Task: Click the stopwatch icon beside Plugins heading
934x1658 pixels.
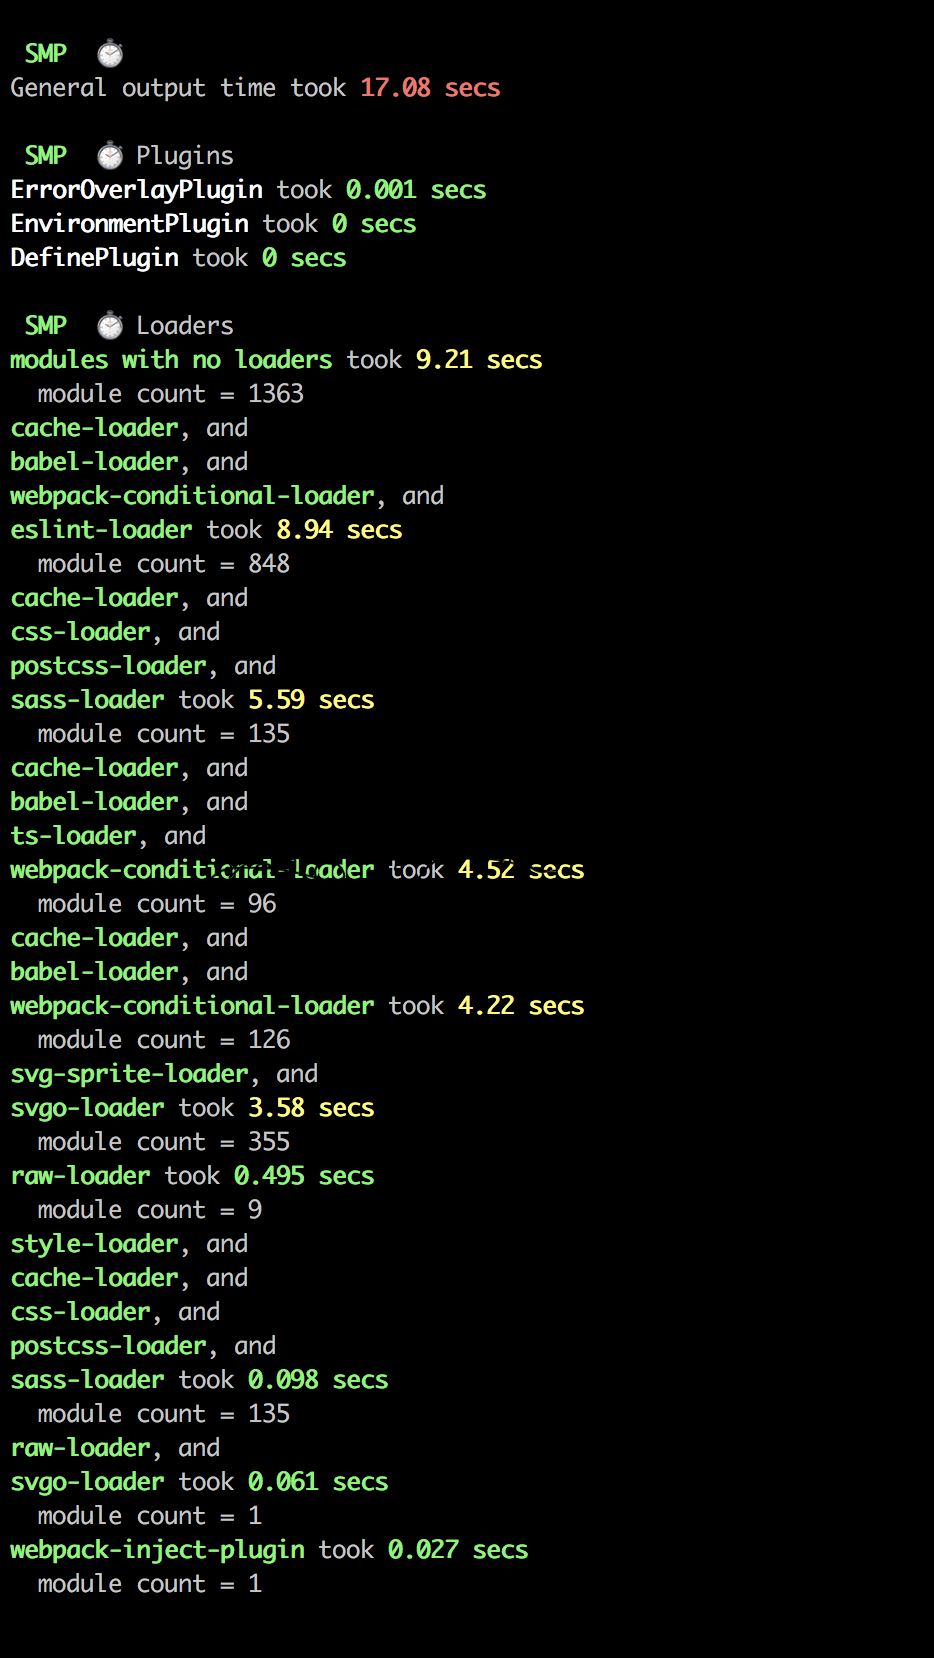Action: pyautogui.click(x=110, y=155)
